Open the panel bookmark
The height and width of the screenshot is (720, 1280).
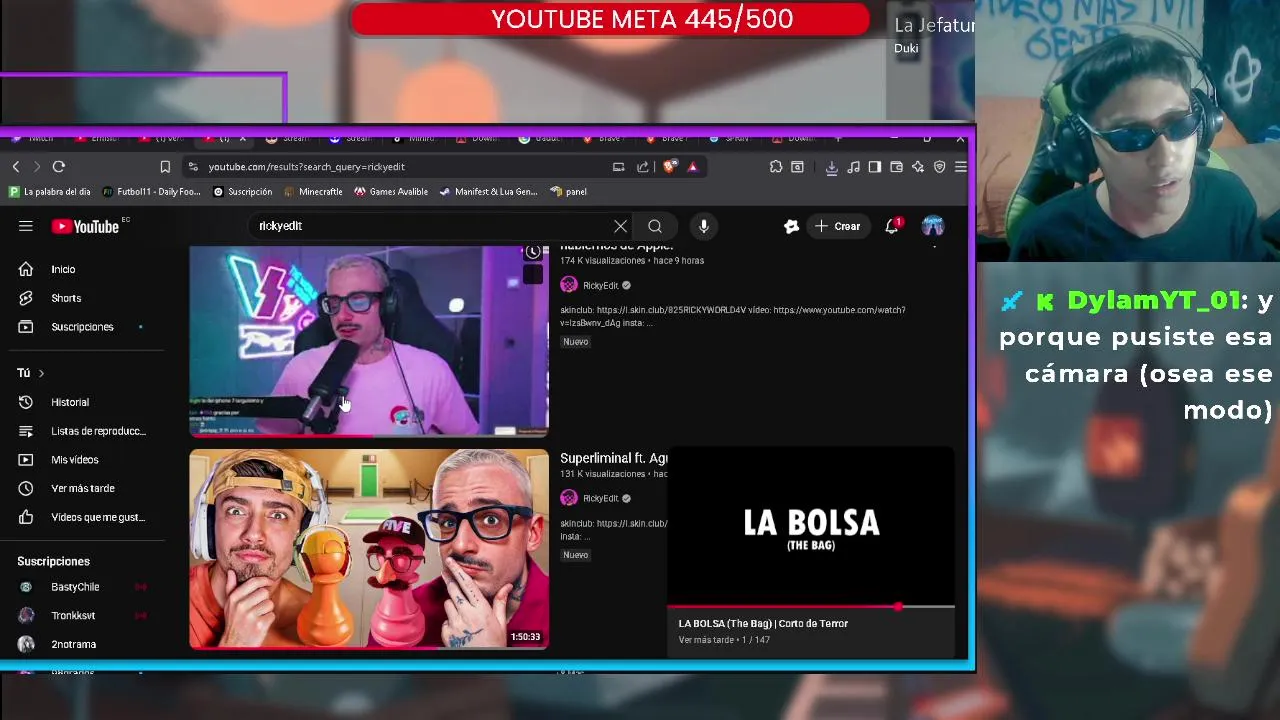tap(568, 192)
